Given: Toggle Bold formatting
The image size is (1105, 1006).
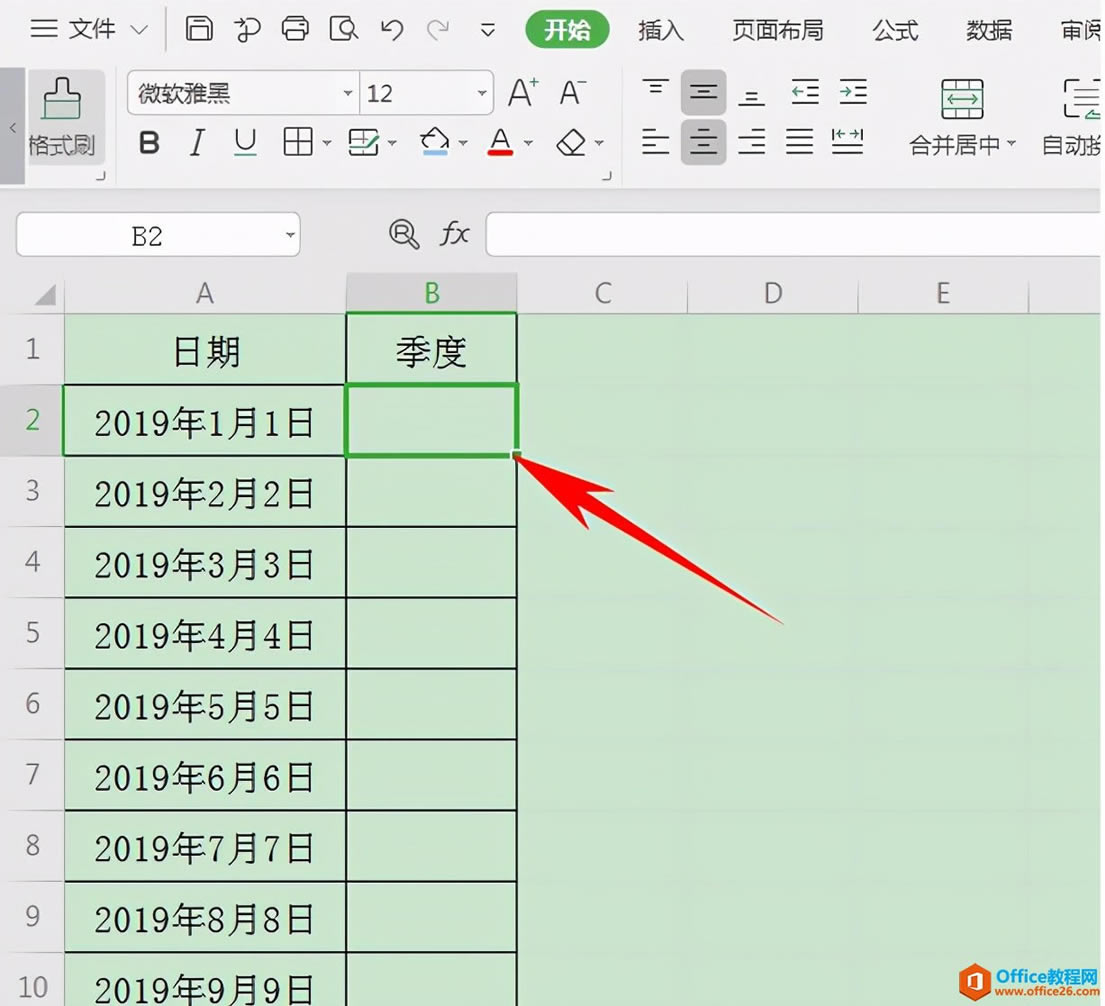Looking at the screenshot, I should pyautogui.click(x=149, y=143).
